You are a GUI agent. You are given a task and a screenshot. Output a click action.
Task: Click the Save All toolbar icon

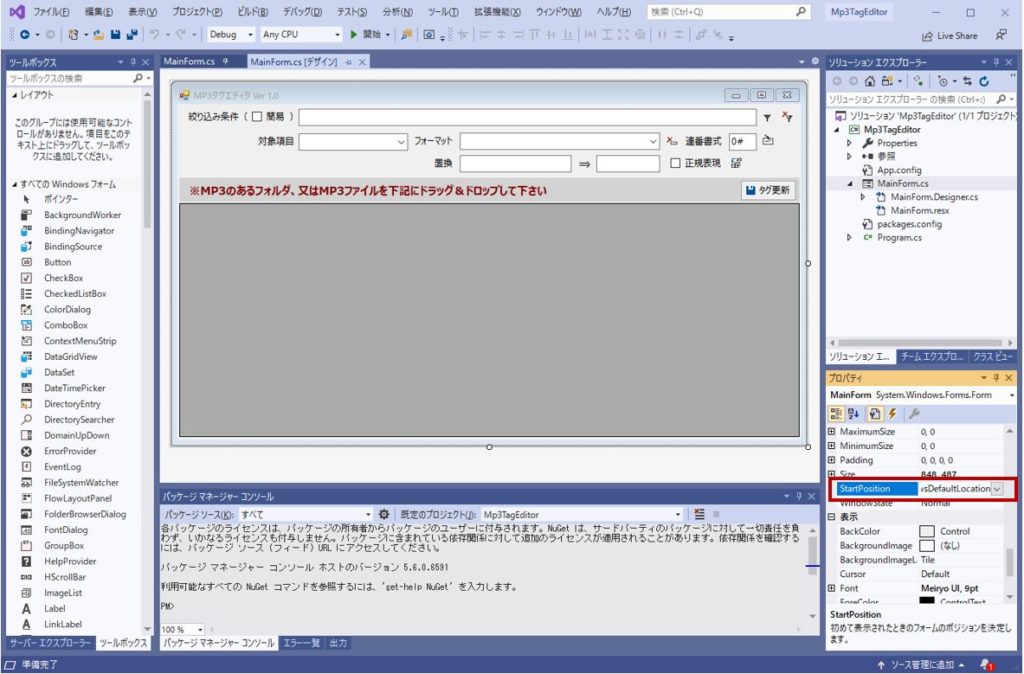(132, 35)
